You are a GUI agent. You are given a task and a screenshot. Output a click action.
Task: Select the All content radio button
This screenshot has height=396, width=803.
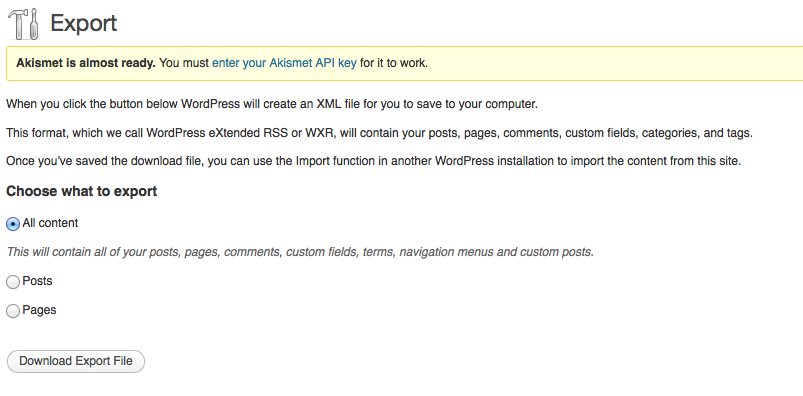point(13,224)
